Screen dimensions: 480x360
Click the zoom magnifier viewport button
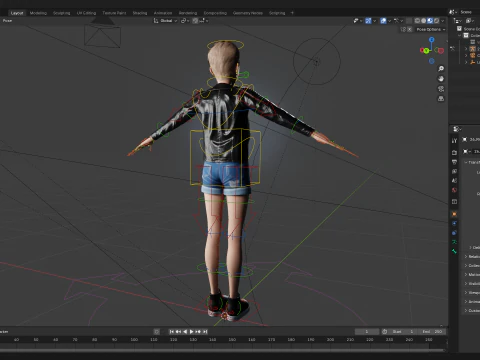coord(441,69)
